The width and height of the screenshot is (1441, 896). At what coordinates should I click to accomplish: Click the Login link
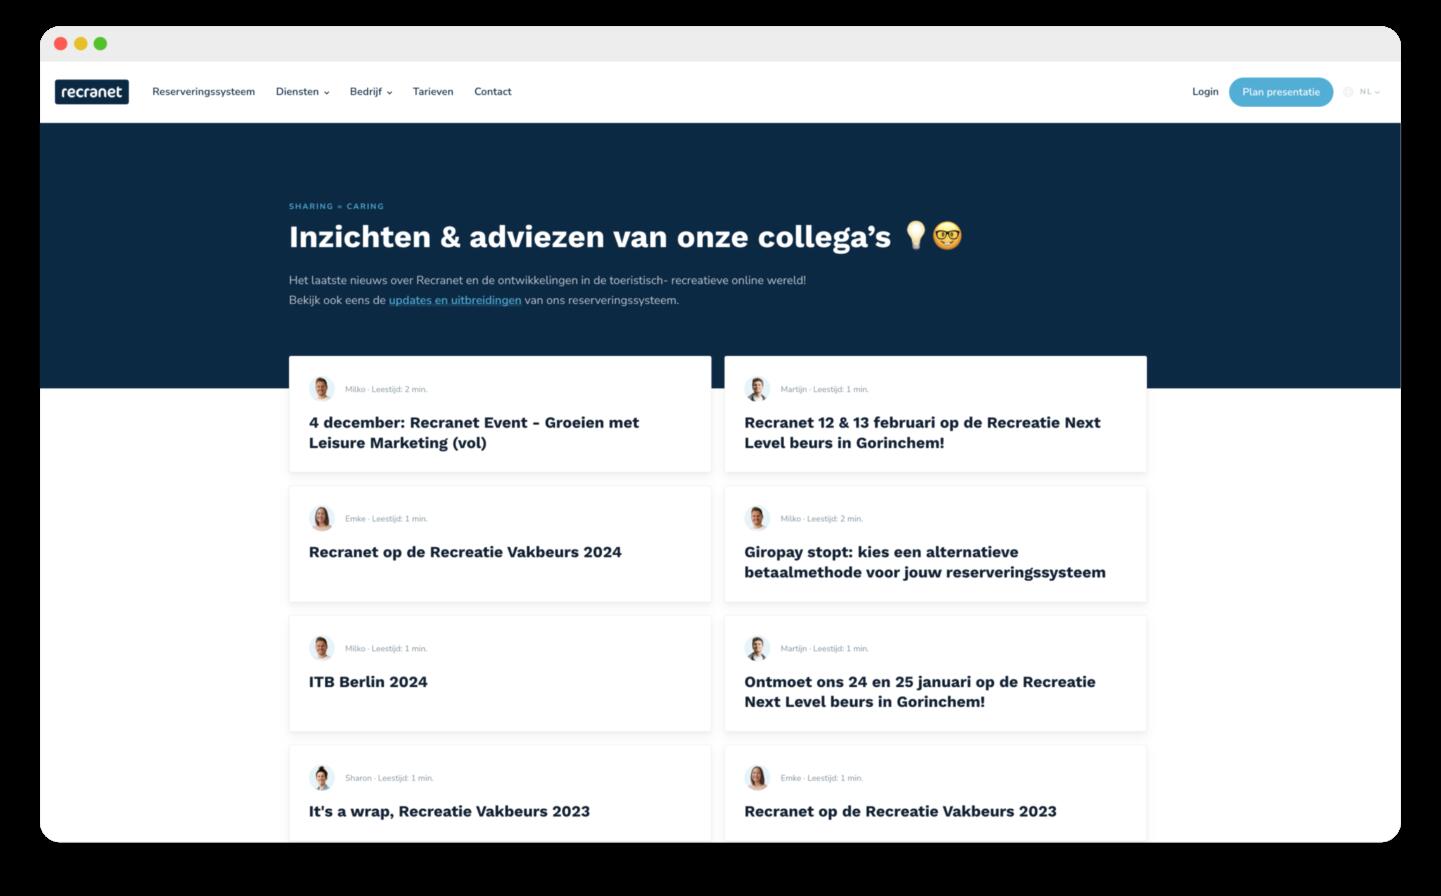1205,92
